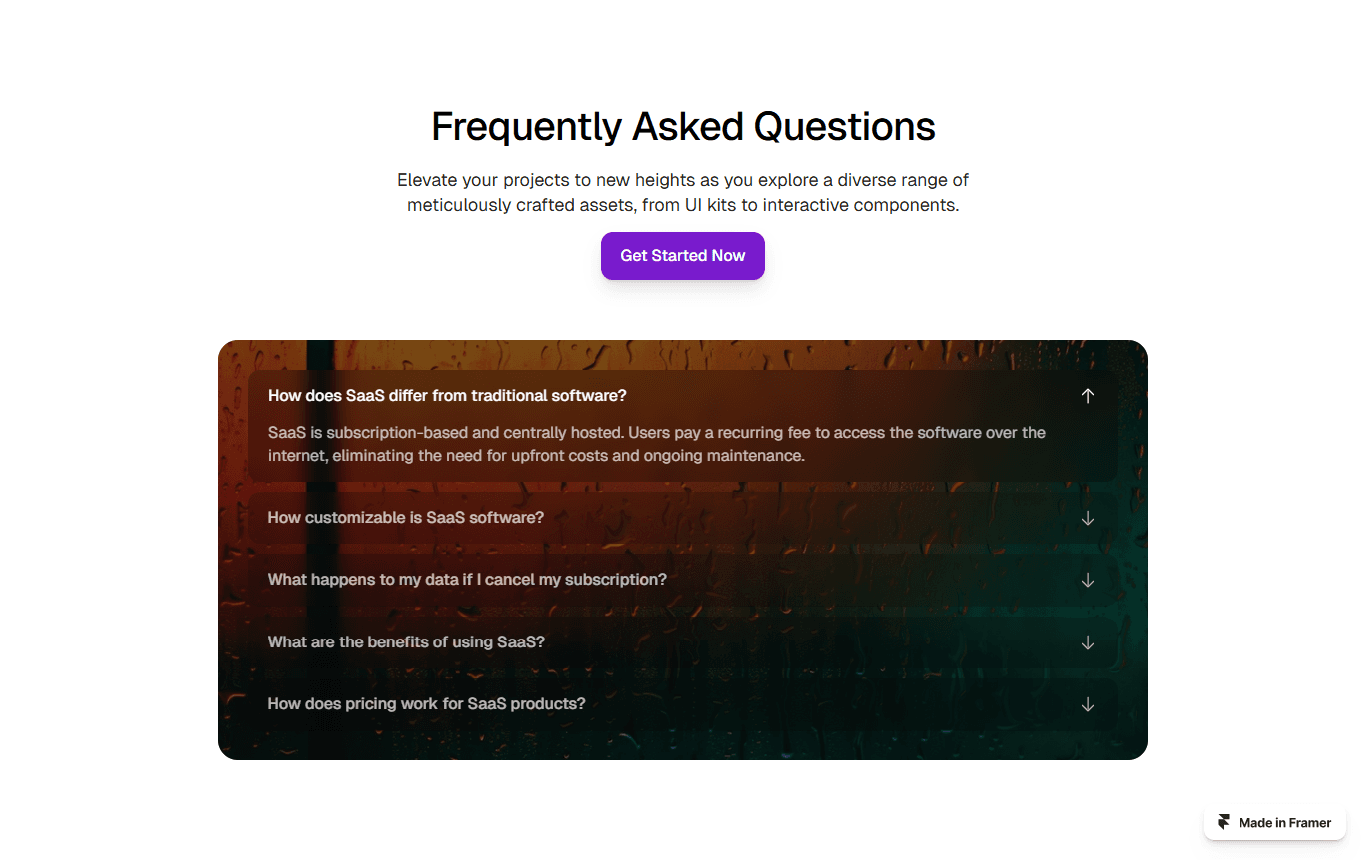This screenshot has height=861, width=1366.
Task: Click the down arrow next to the cancel subscription question
Action: click(x=1088, y=580)
